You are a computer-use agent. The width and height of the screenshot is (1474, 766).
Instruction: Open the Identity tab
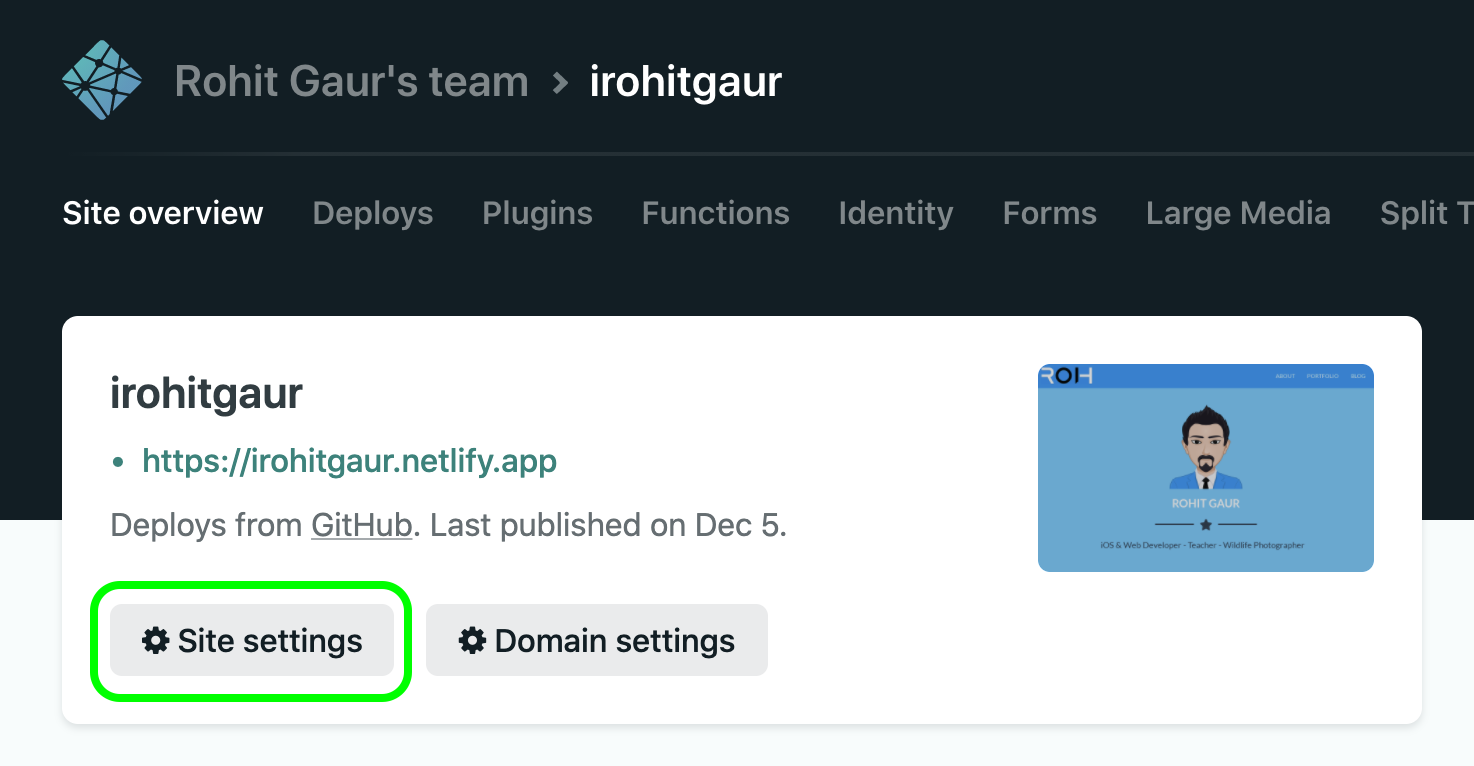pos(896,213)
